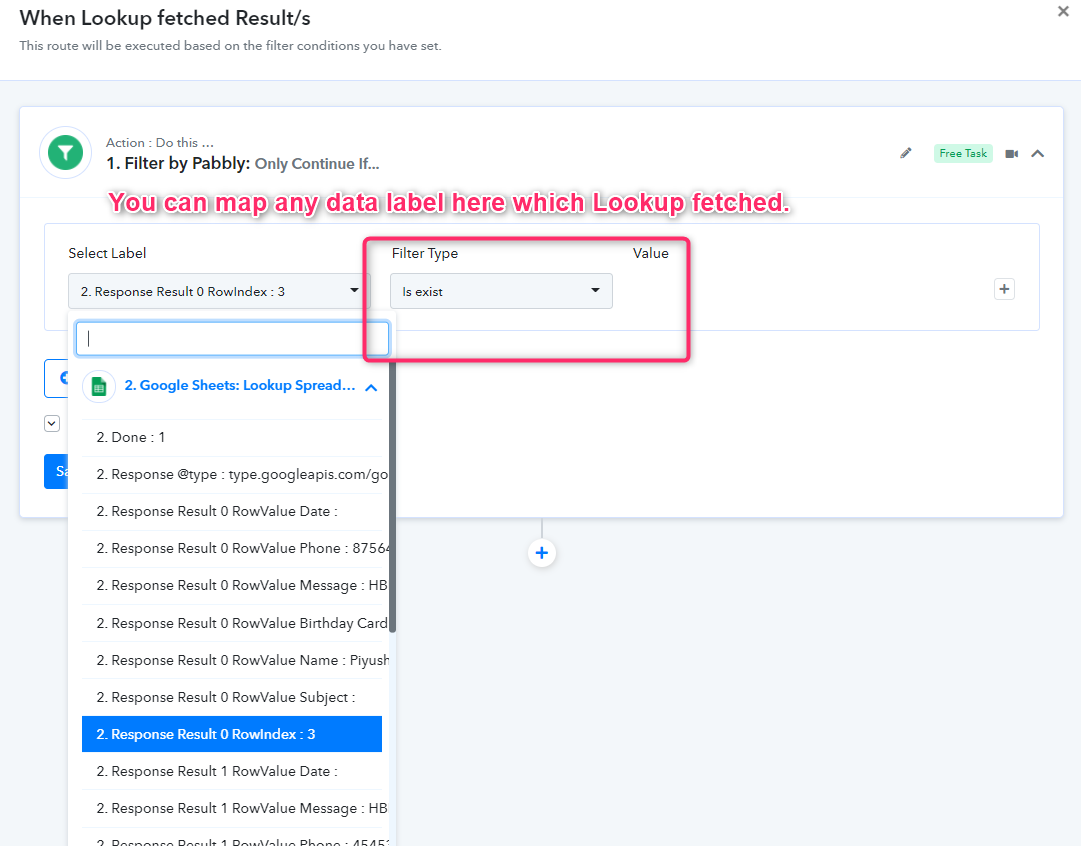Pick Response Result 0 RowIndex : 3
1081x846 pixels.
point(231,734)
